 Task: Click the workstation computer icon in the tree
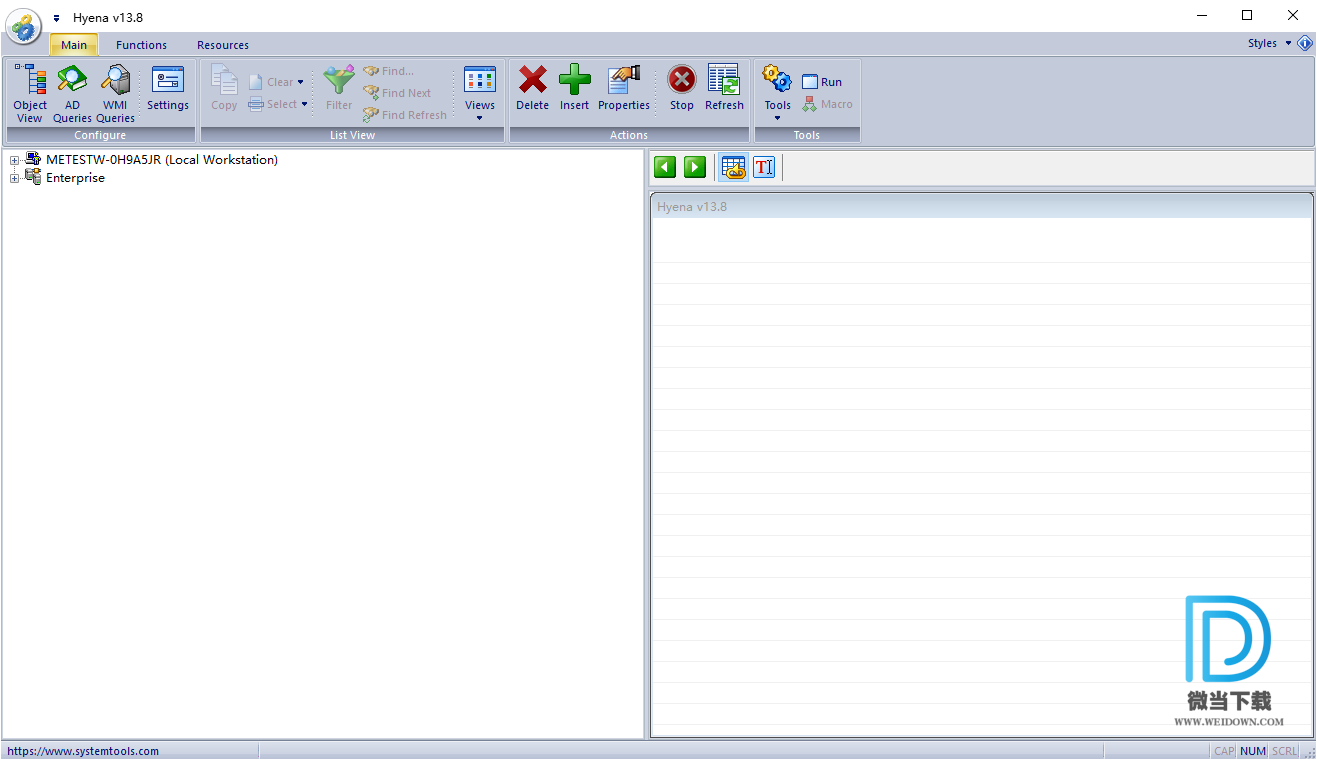tap(33, 159)
